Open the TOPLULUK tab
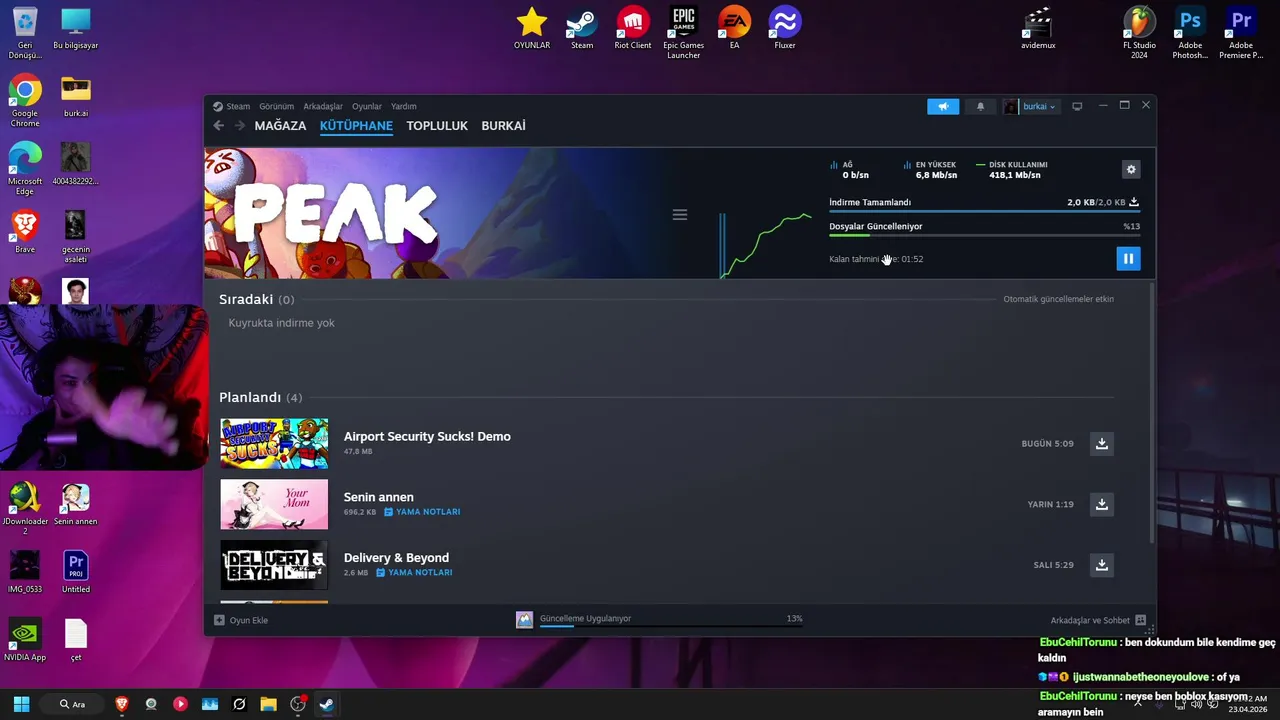Screen dimensions: 1280x720 tap(437, 126)
